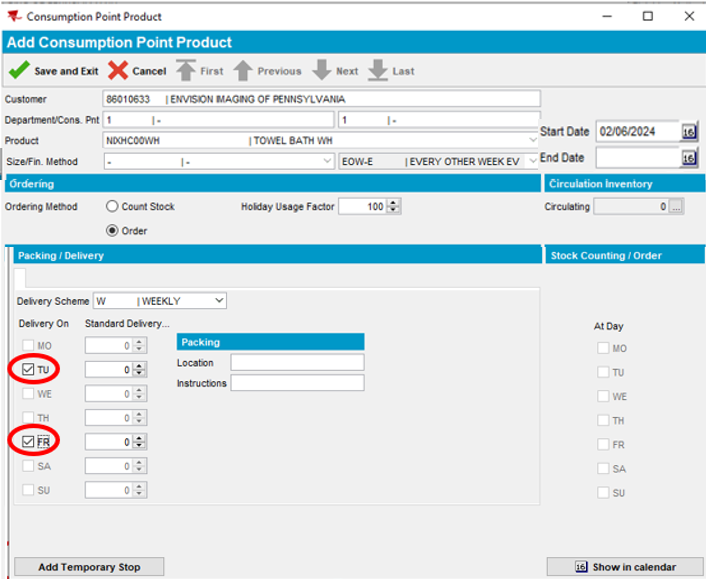
Task: Open the EOW-E finishing method dropdown
Action: [x=533, y=161]
